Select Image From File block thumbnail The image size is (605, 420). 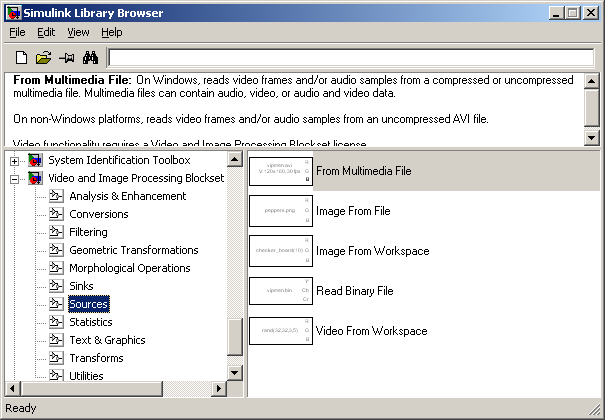[281, 211]
